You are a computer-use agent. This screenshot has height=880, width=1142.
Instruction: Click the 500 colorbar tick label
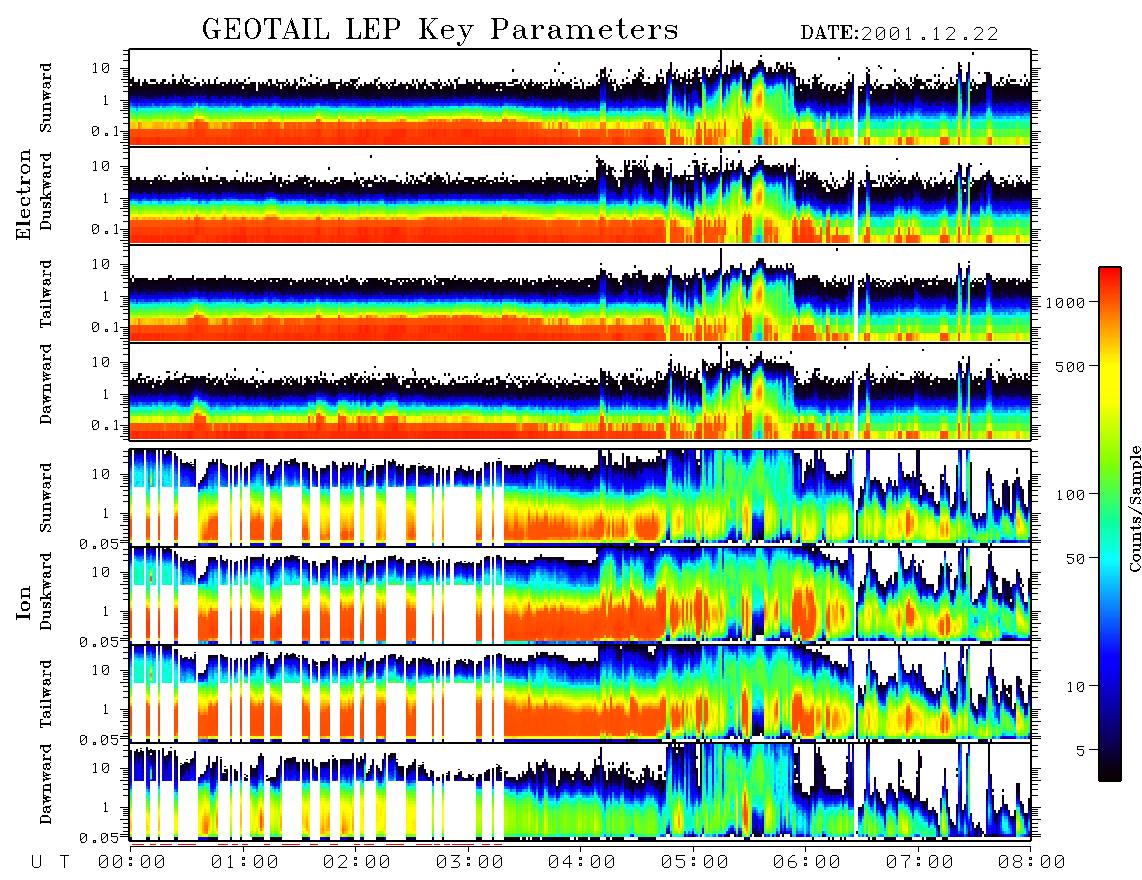pos(1071,366)
